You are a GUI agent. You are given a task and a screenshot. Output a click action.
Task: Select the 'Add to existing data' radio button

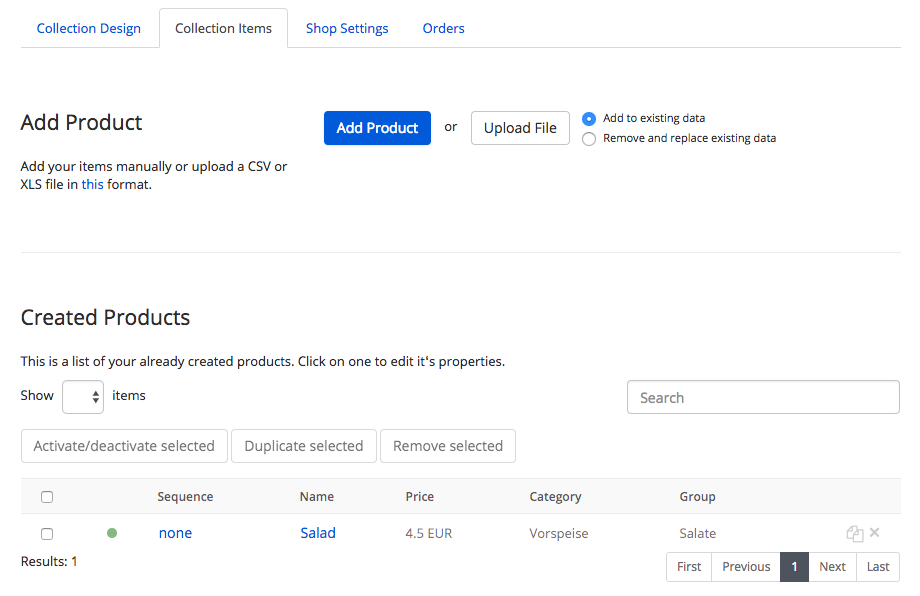(588, 119)
